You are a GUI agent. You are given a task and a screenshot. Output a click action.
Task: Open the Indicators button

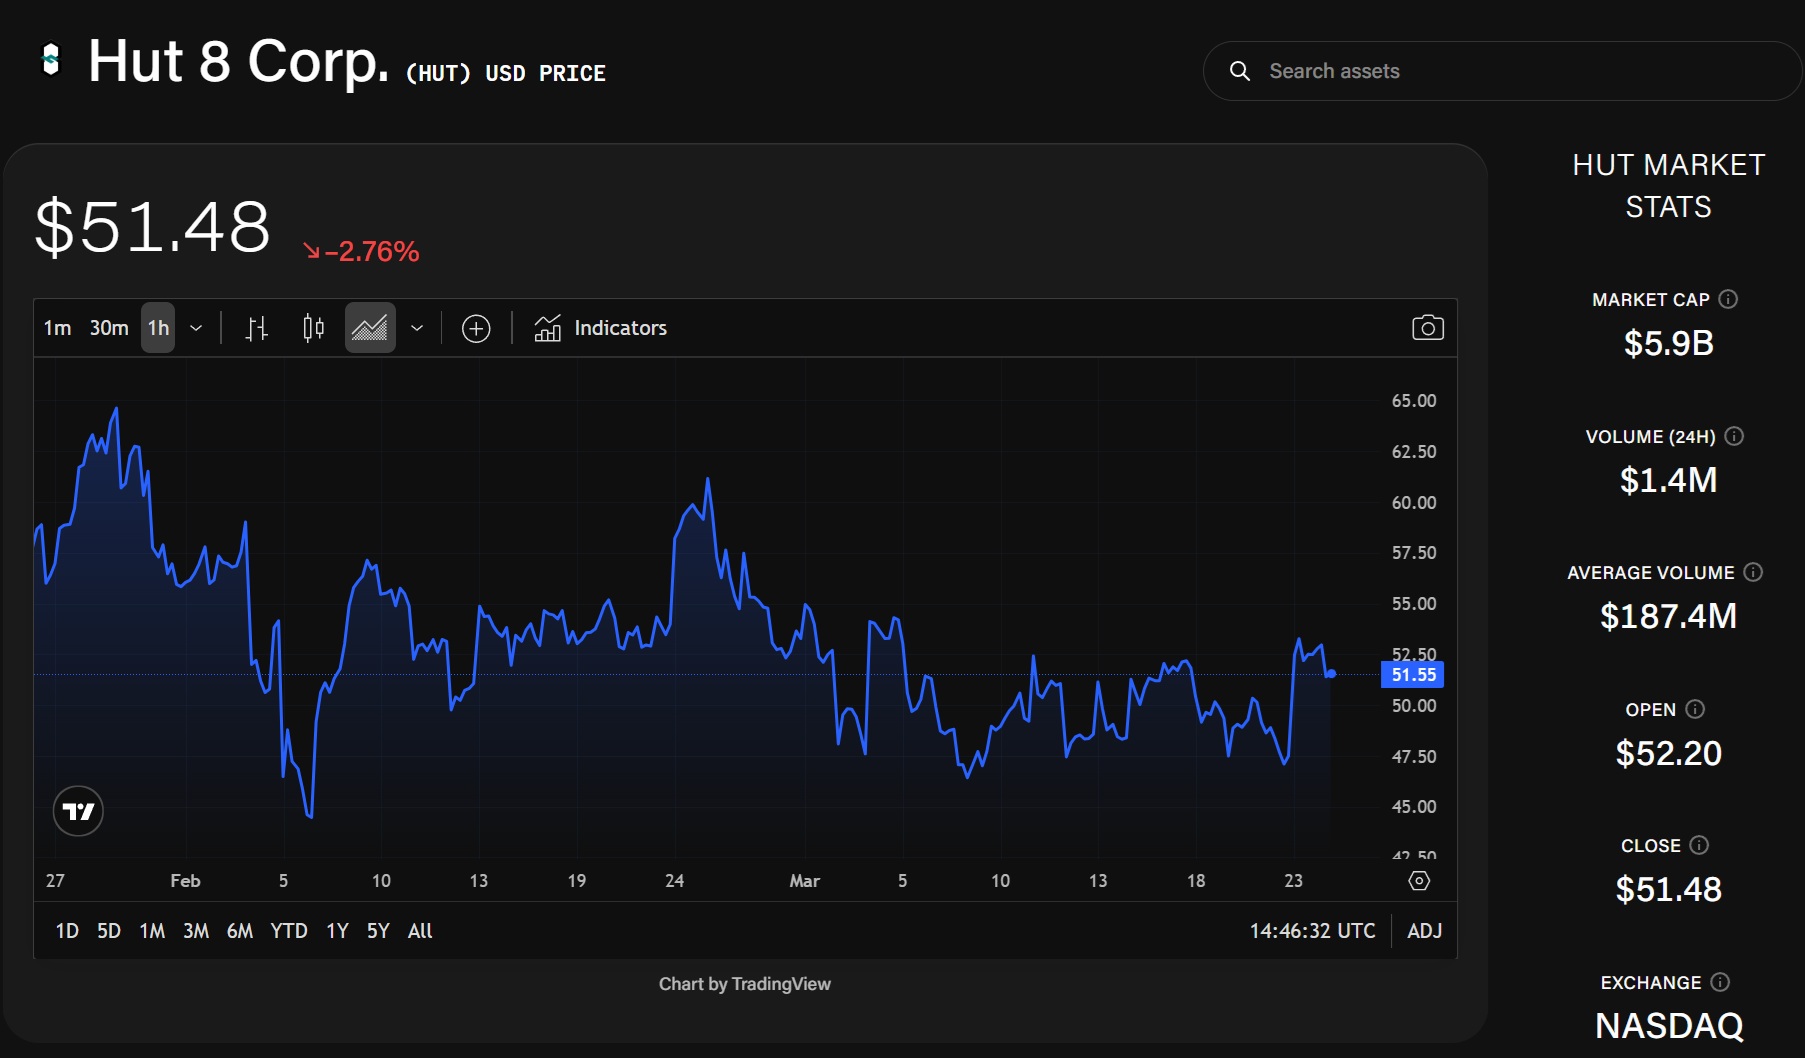[x=601, y=328]
